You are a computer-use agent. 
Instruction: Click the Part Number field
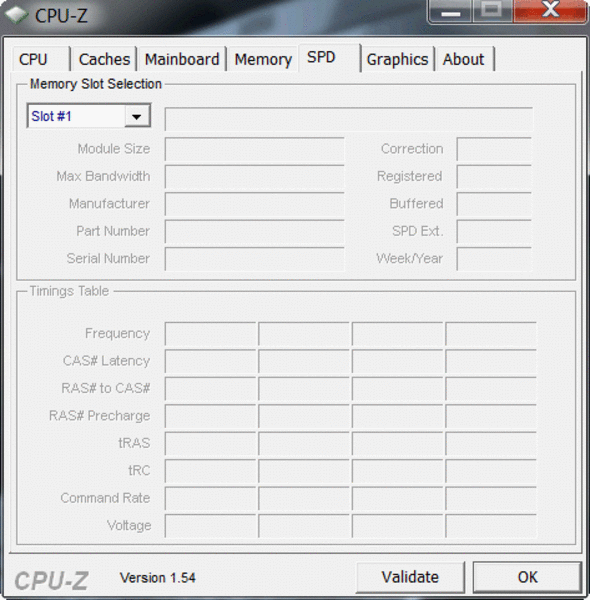pyautogui.click(x=254, y=232)
